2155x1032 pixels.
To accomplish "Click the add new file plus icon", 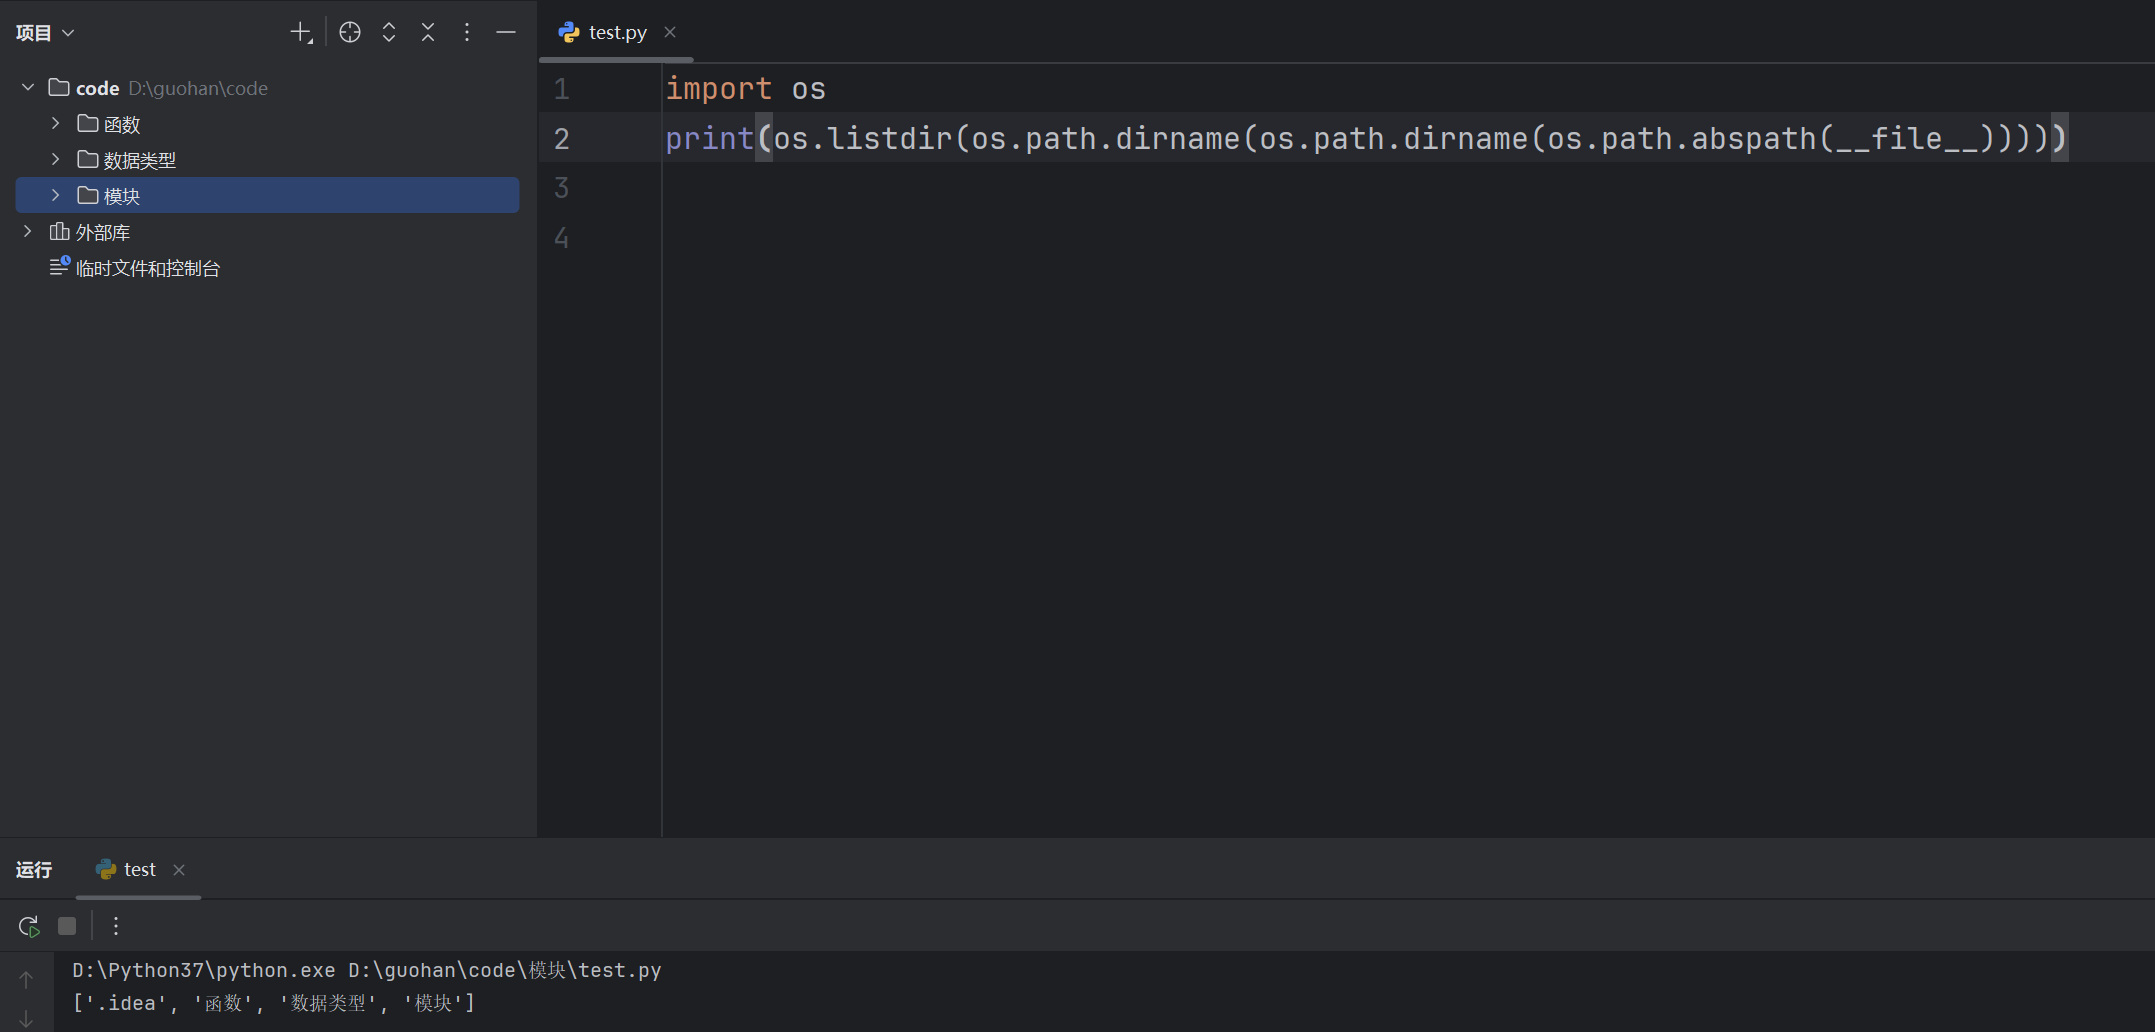I will [x=301, y=33].
